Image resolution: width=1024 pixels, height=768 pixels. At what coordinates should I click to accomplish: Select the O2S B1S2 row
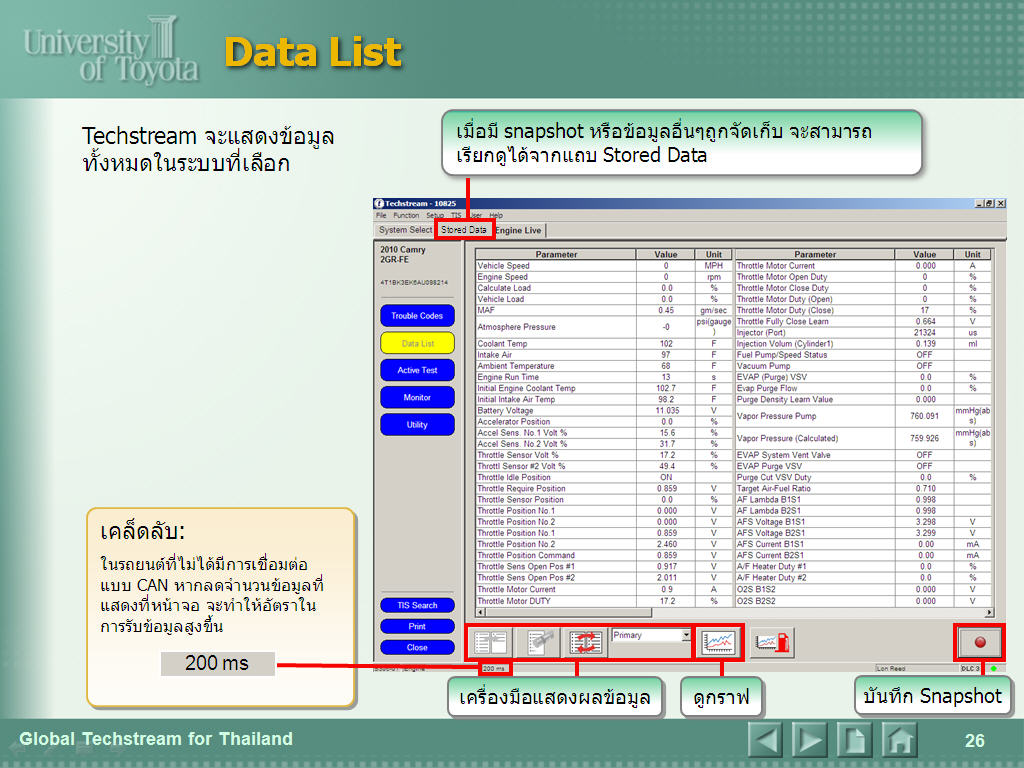point(863,589)
